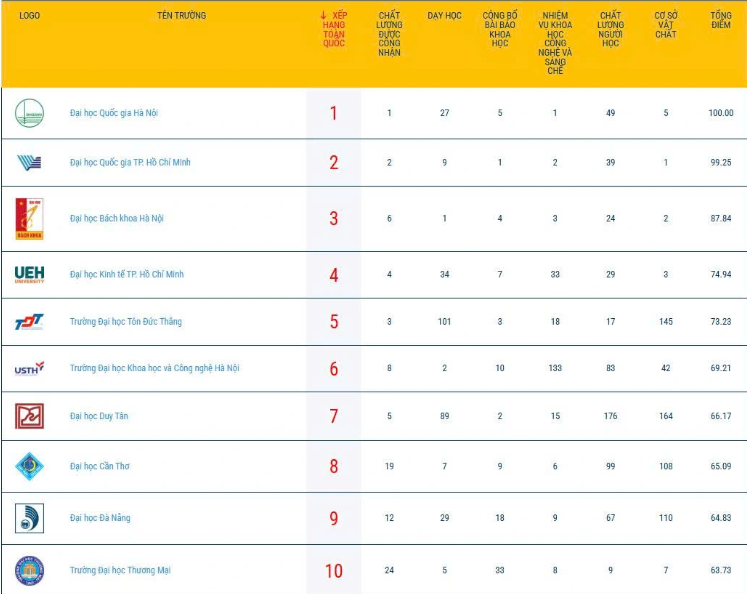The image size is (747, 594).
Task: Open Đại học Duy Tân link
Action: [99, 416]
